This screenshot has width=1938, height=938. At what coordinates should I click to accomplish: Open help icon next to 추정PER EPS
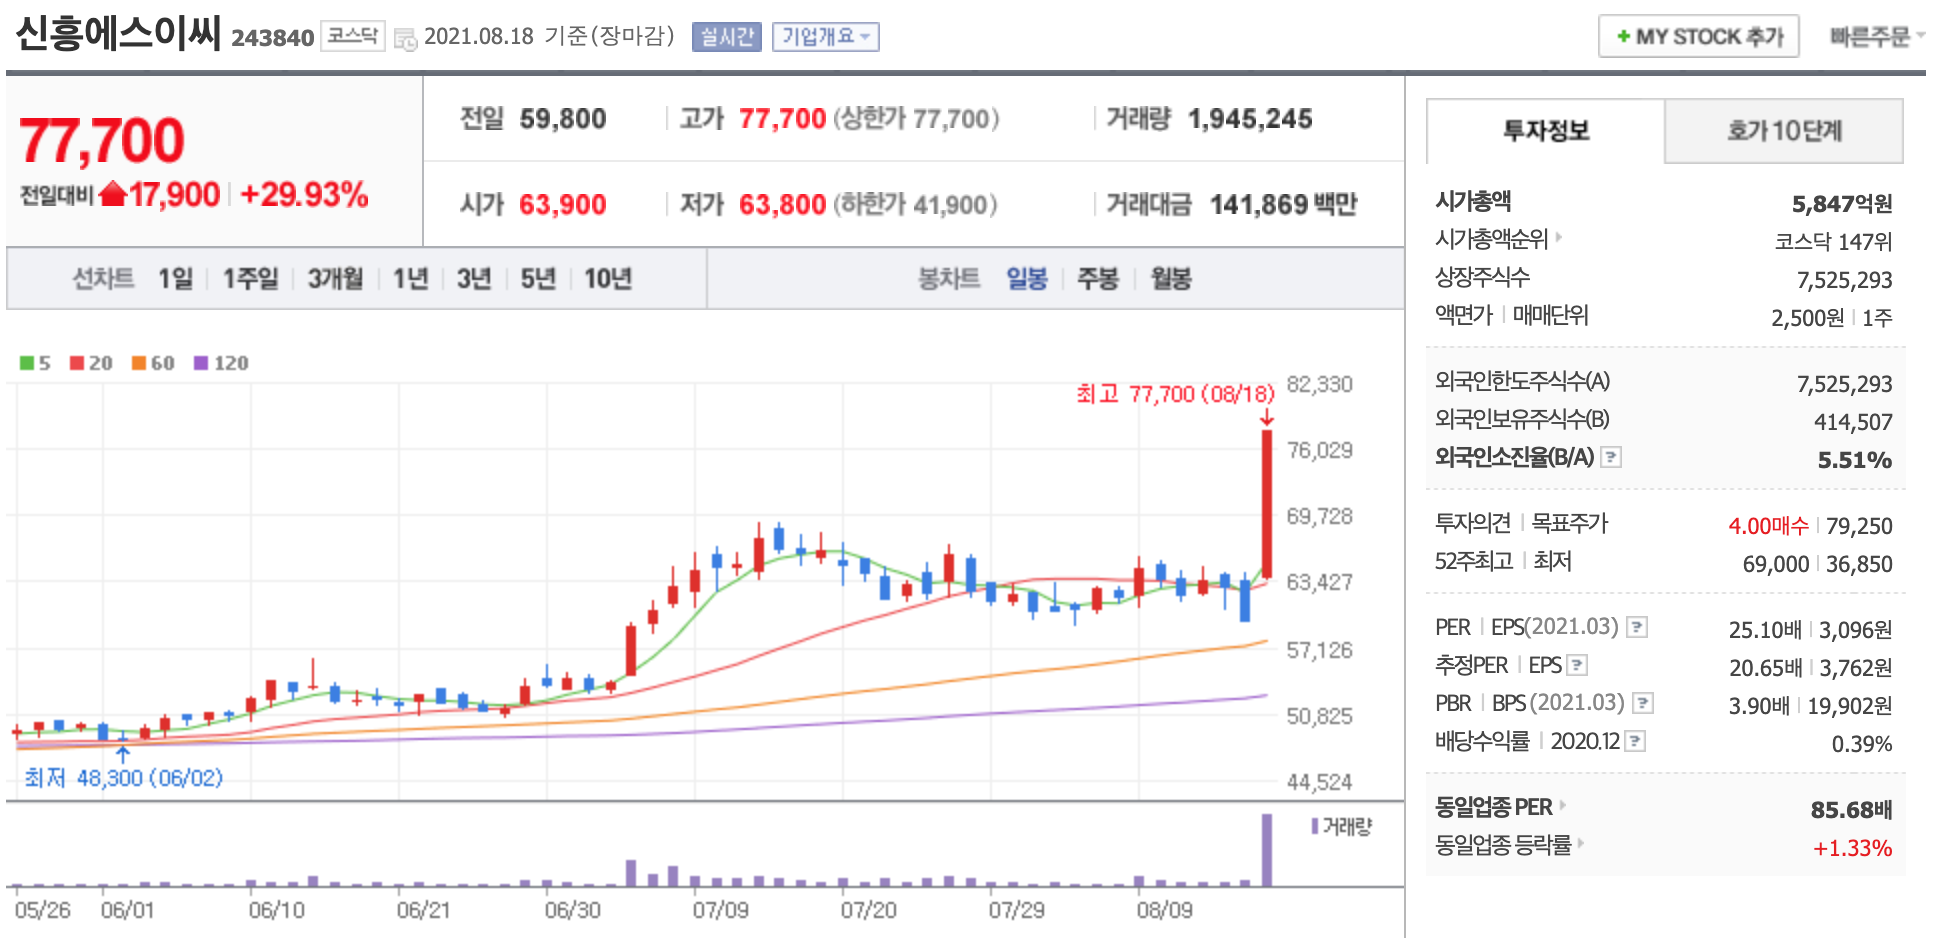pos(1577,665)
